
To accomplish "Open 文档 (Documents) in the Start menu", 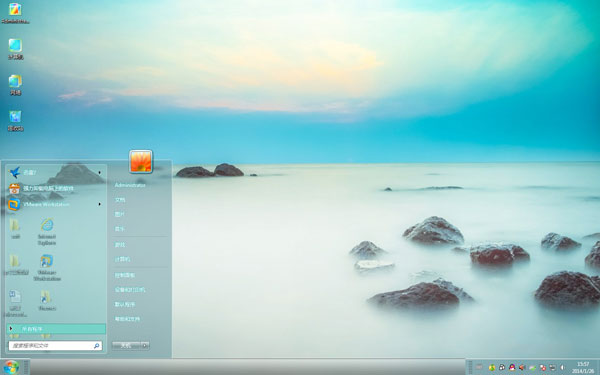I will tap(120, 200).
